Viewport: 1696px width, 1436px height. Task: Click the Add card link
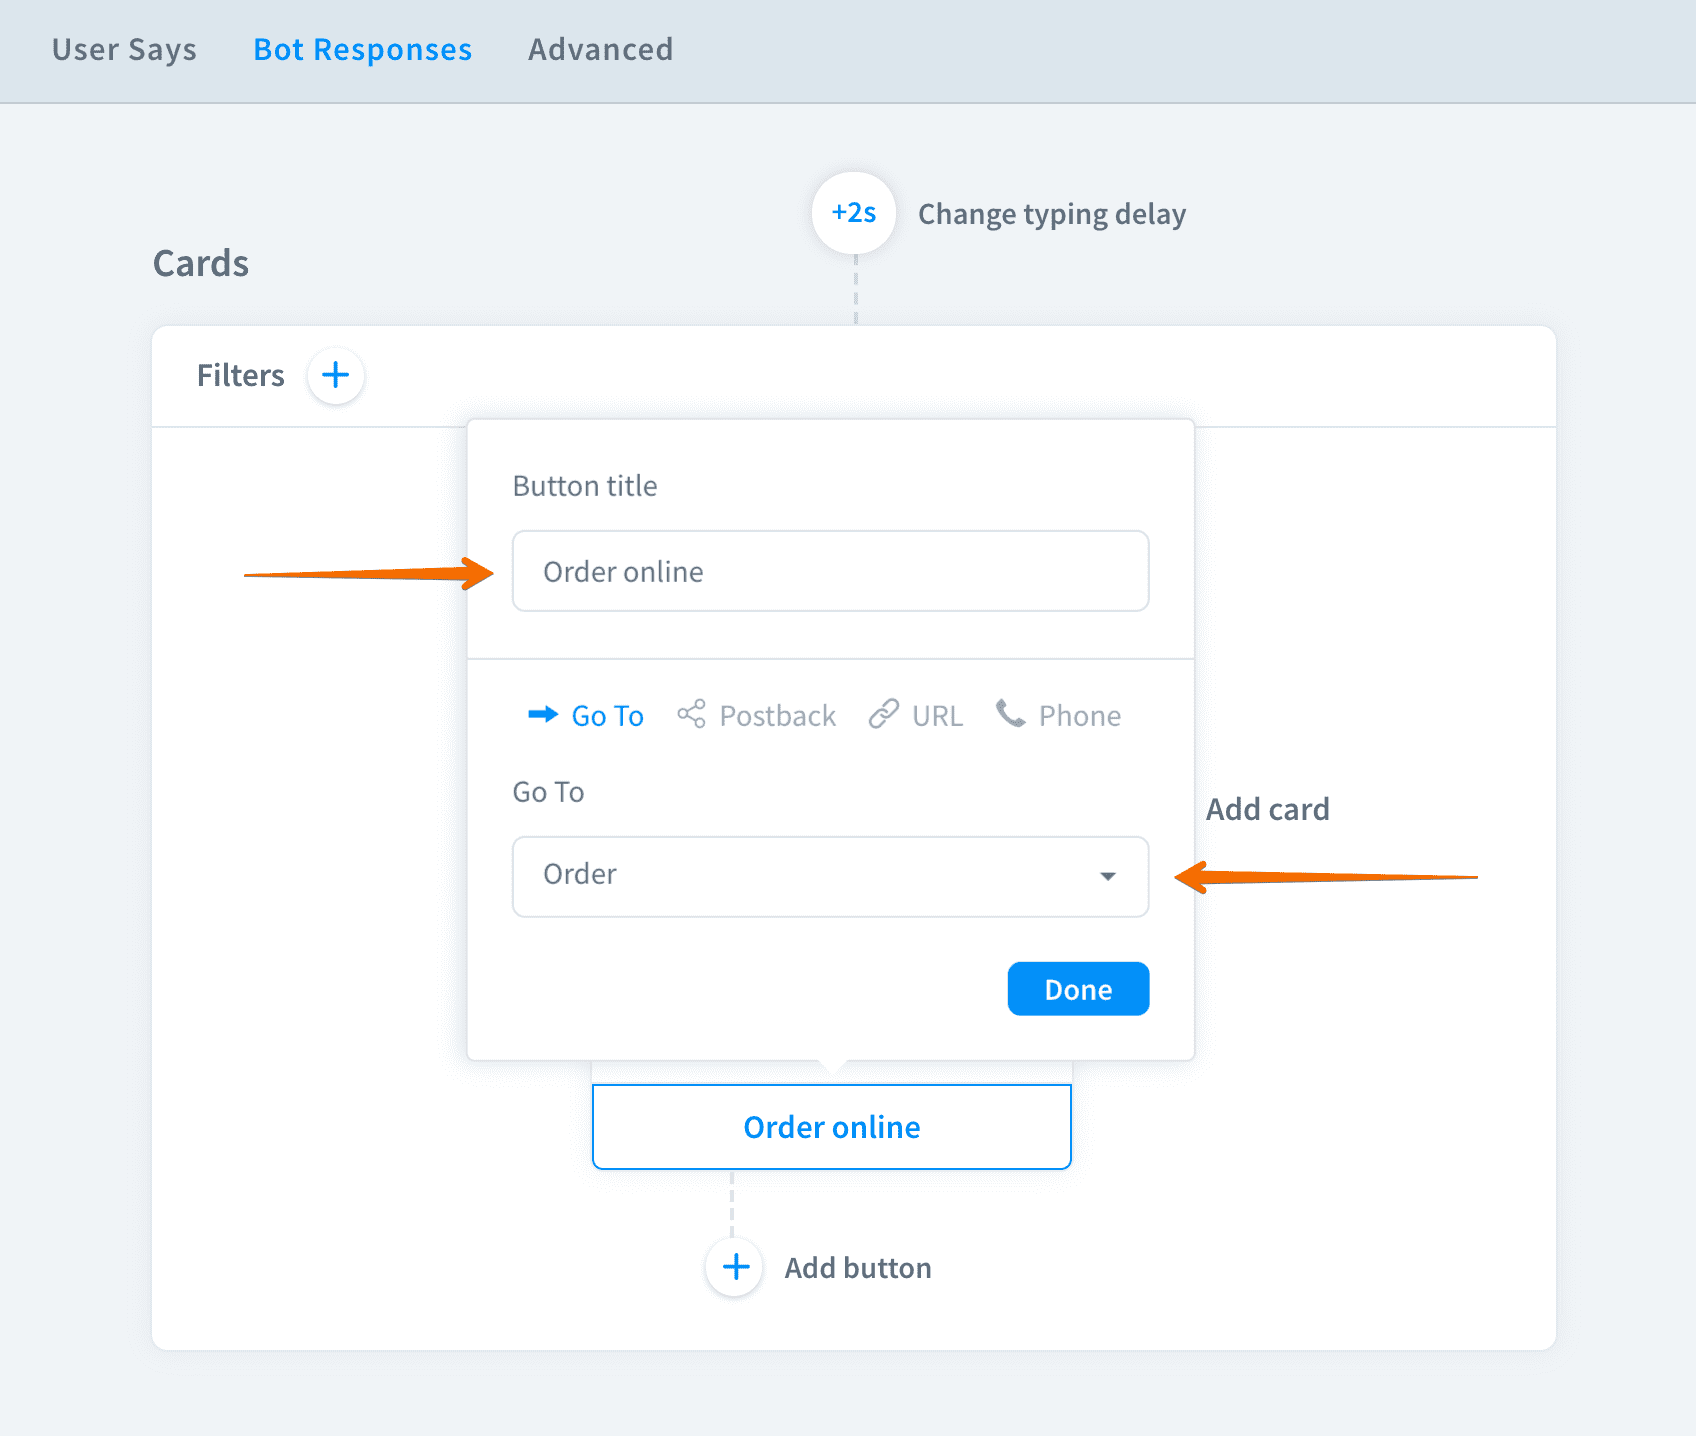coord(1267,809)
